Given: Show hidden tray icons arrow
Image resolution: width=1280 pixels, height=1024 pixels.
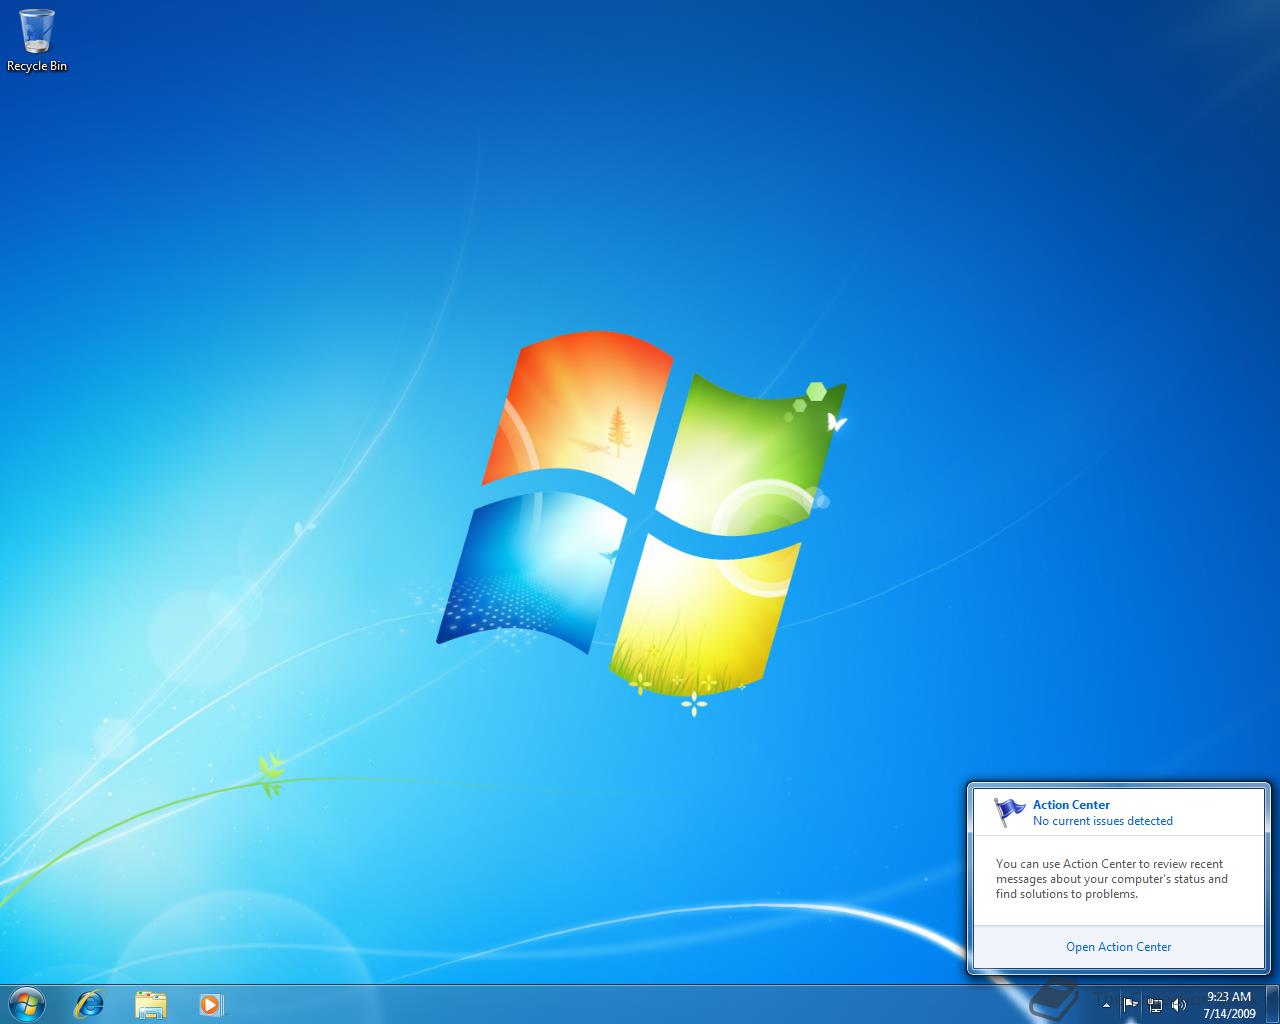Looking at the screenshot, I should tap(1106, 1004).
